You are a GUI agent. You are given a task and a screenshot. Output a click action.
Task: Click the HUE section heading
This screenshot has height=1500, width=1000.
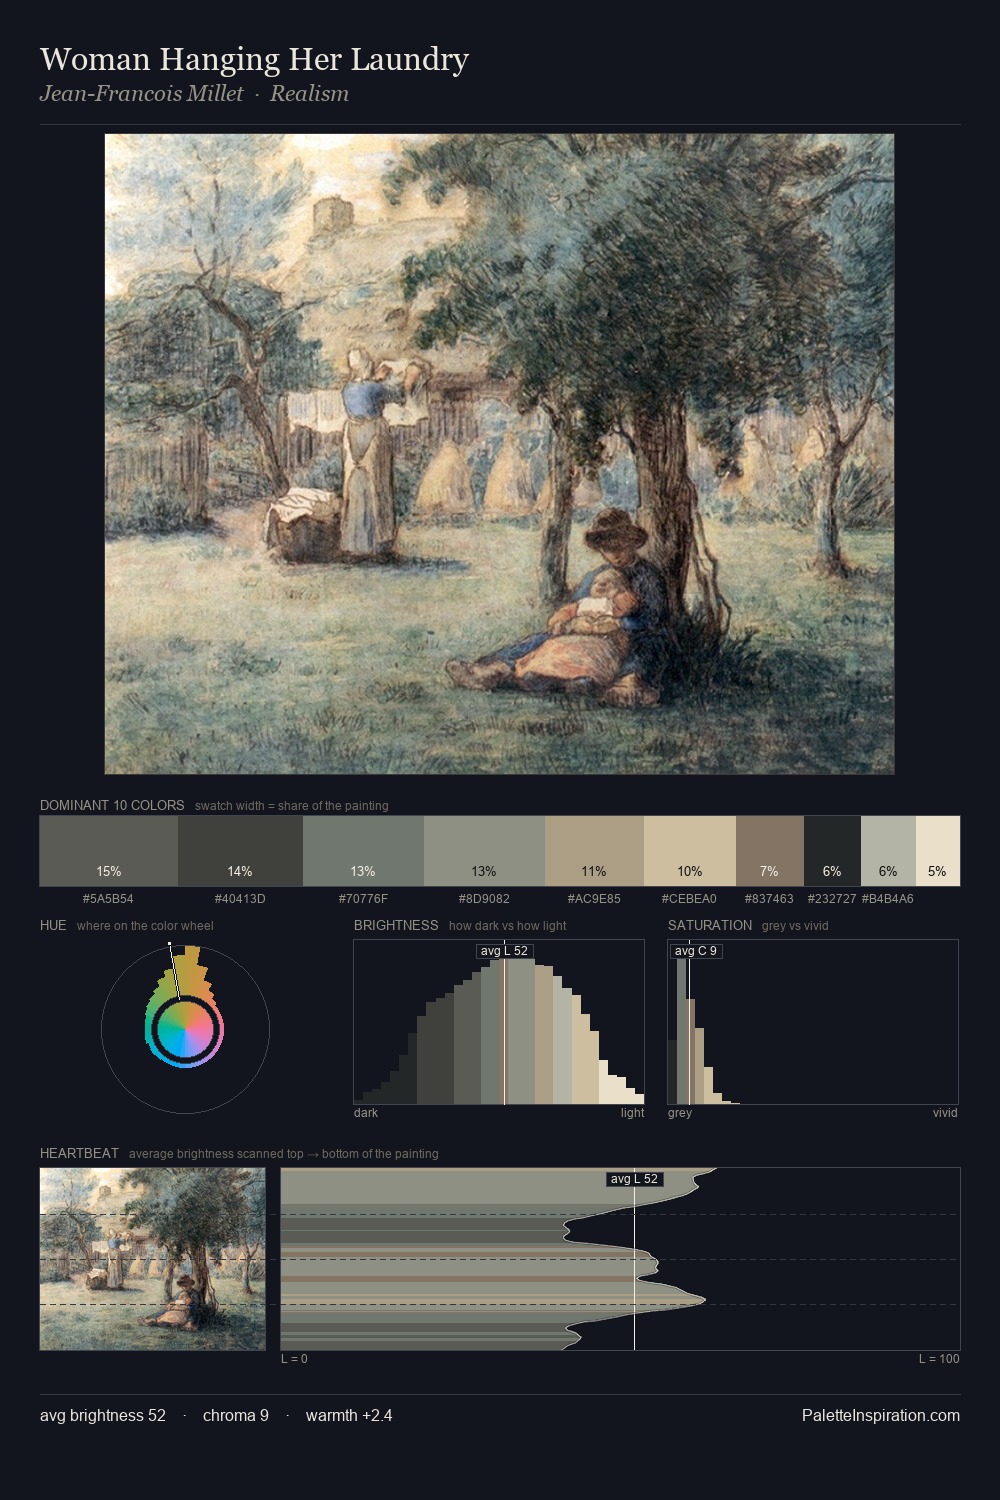coord(53,925)
